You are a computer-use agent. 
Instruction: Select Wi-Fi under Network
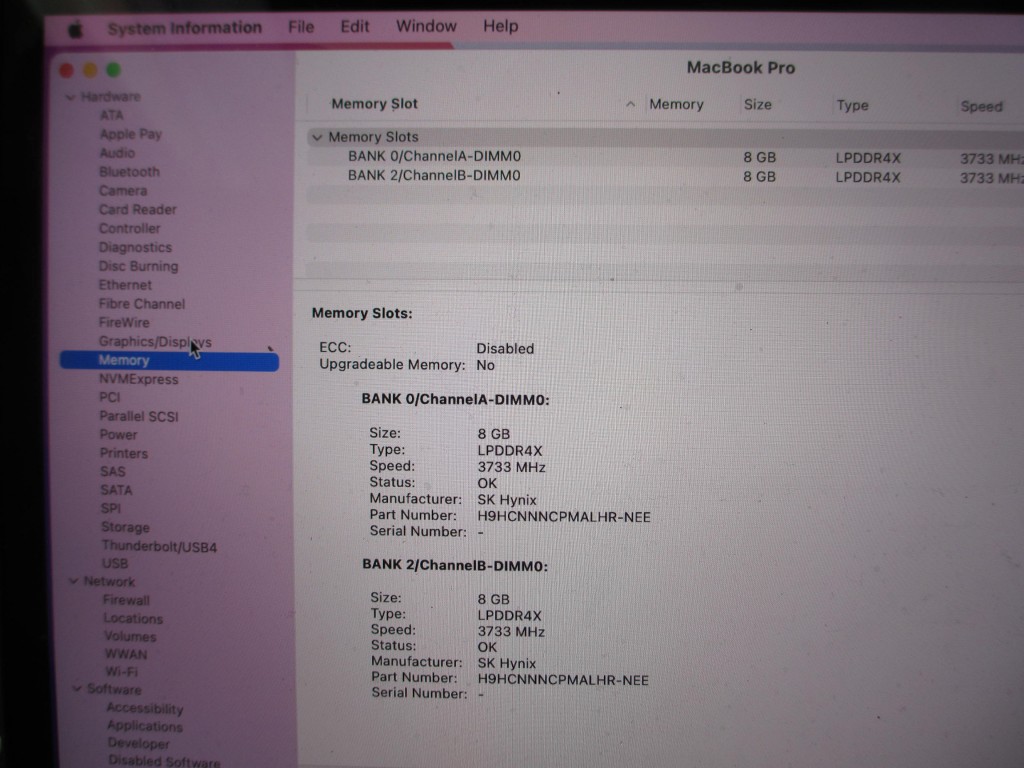pos(121,671)
